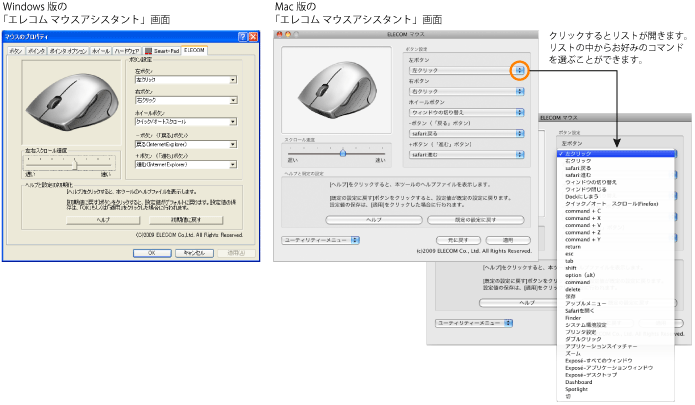Select command + Z in the list
695x405 pixels.
[x=616, y=232]
